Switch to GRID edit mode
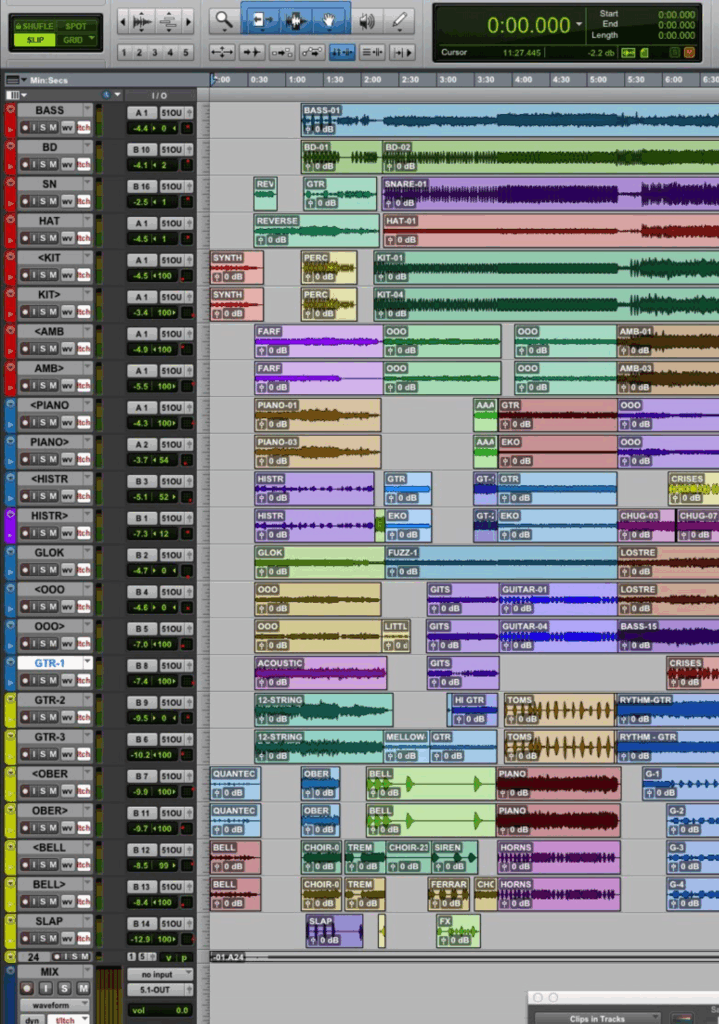This screenshot has width=719, height=1024. point(75,40)
